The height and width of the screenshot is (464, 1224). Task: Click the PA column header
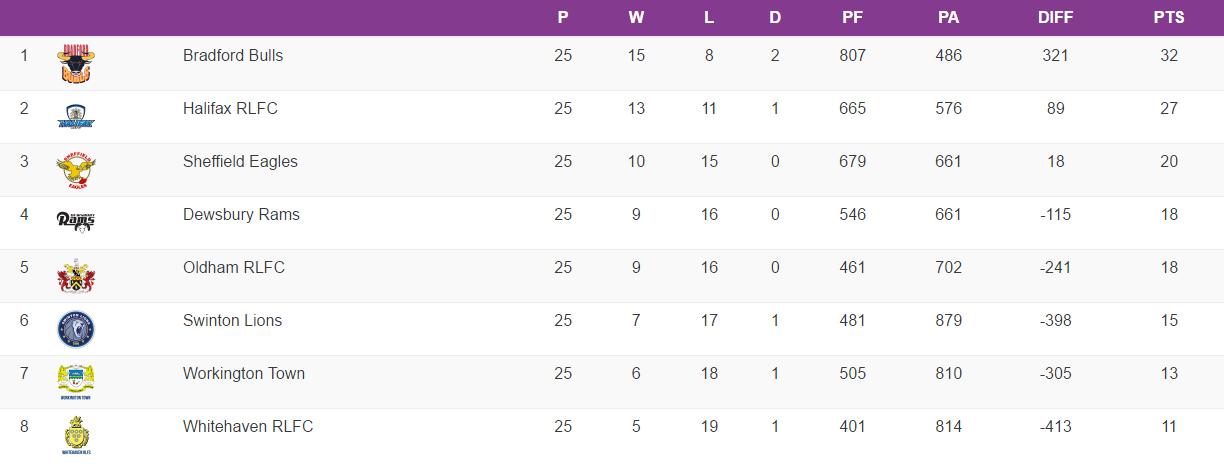[948, 18]
